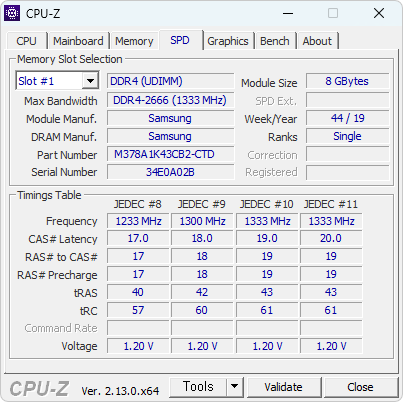Expand the Slot #1 memory slot dropdown
The image size is (403, 402).
pyautogui.click(x=90, y=81)
